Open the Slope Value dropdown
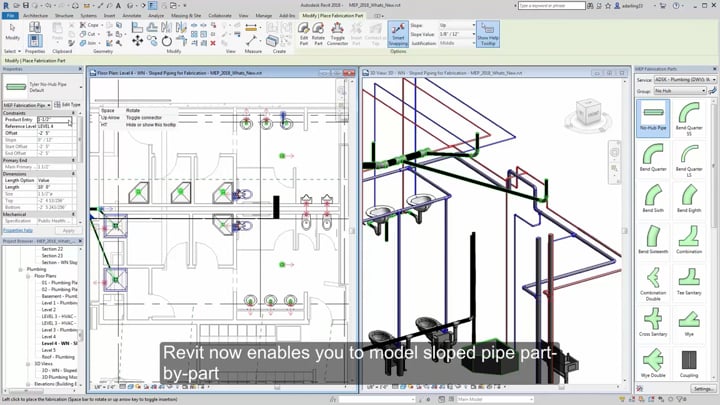This screenshot has width=720, height=405. pos(457,34)
